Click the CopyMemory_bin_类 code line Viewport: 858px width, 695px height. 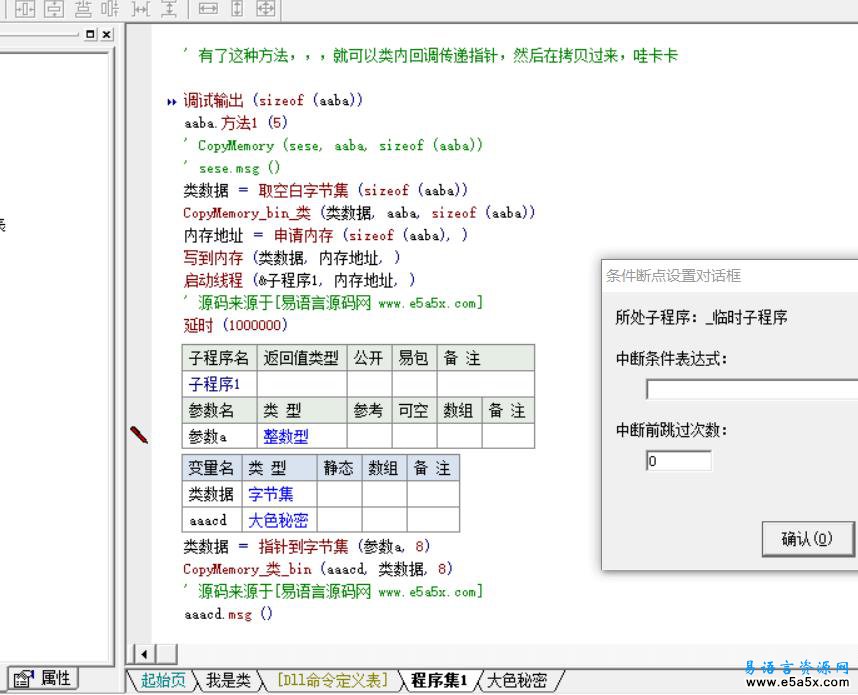click(359, 213)
